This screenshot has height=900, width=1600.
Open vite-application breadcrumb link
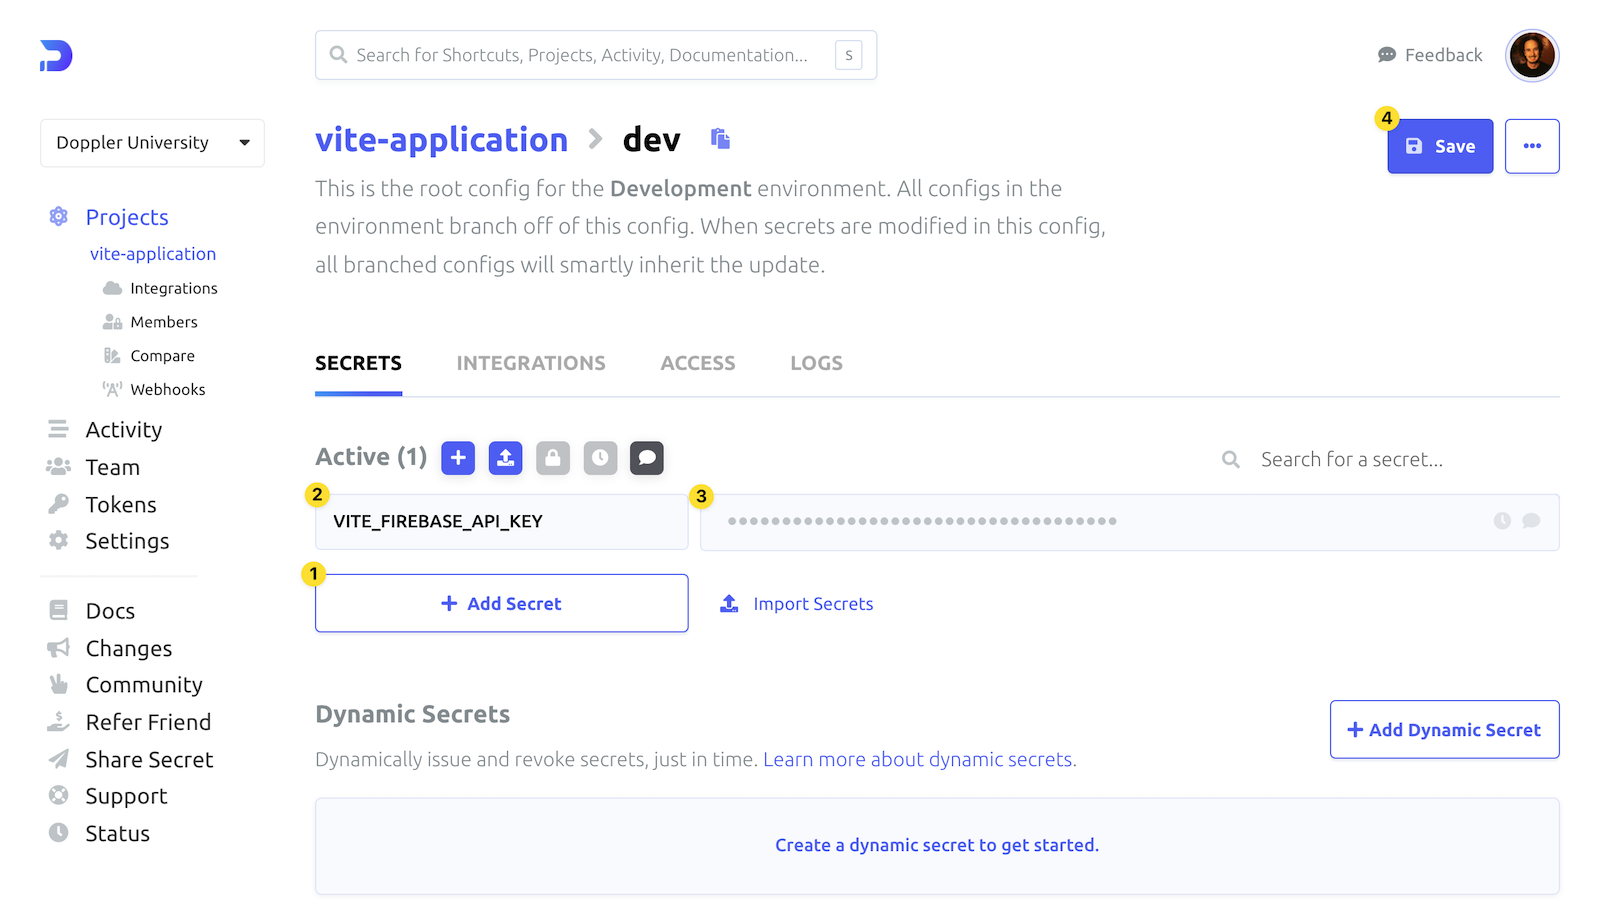click(x=441, y=140)
